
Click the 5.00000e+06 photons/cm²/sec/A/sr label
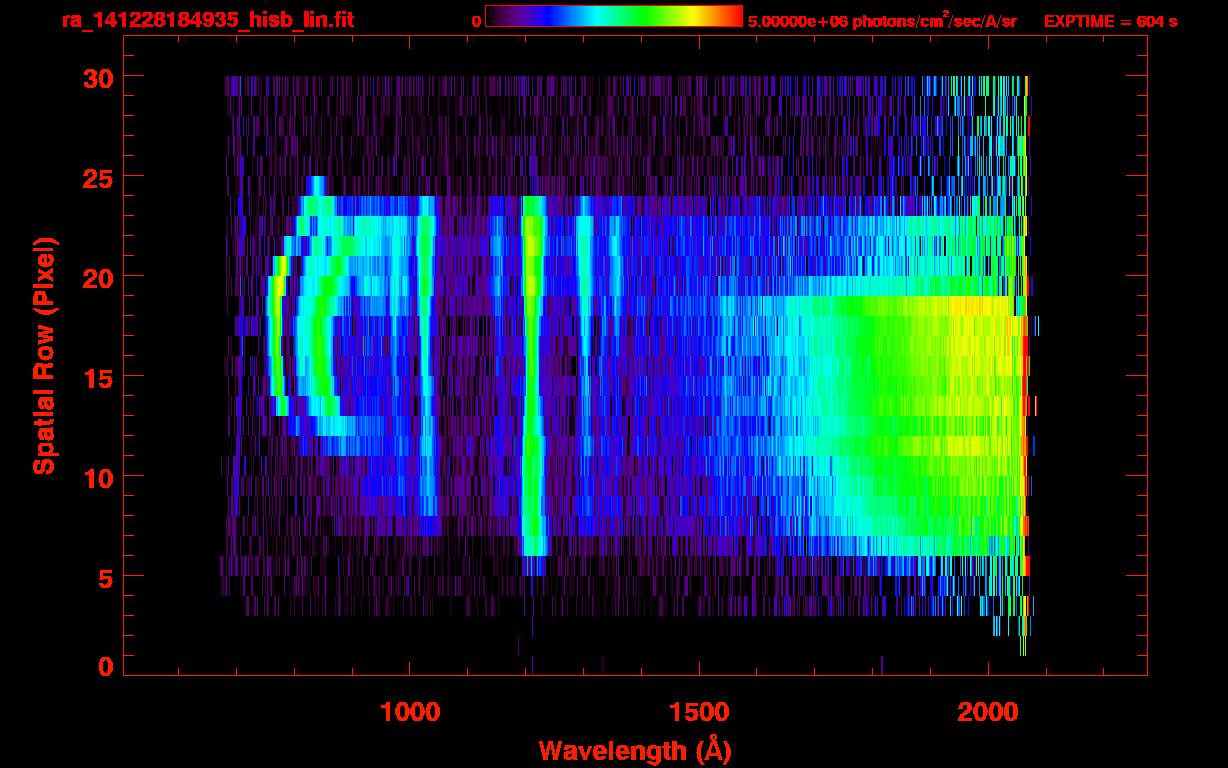click(882, 20)
